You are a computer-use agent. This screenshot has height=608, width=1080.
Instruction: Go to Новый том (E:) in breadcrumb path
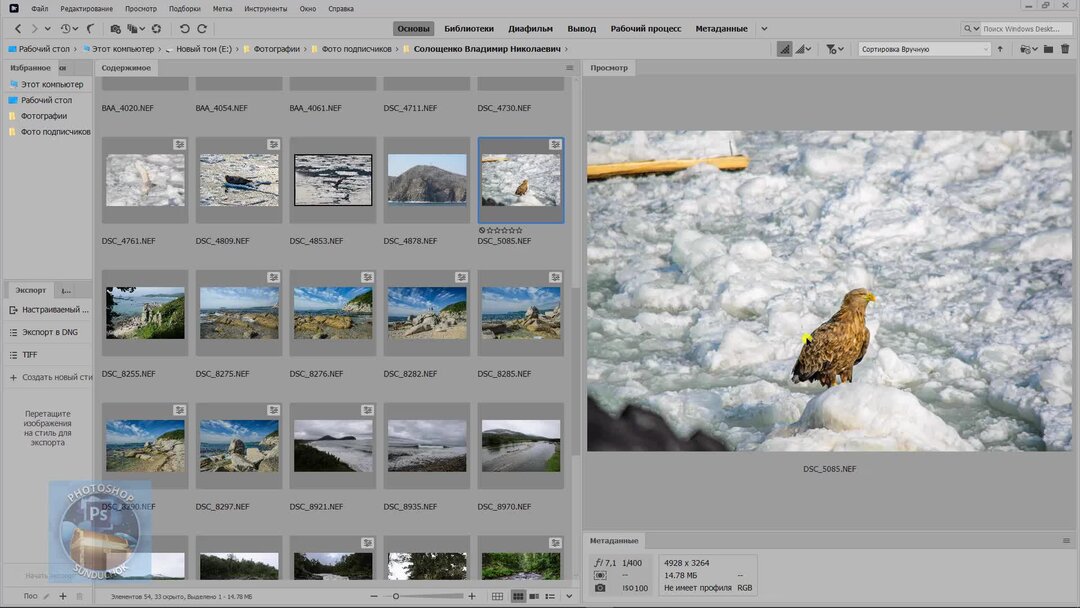coord(204,49)
